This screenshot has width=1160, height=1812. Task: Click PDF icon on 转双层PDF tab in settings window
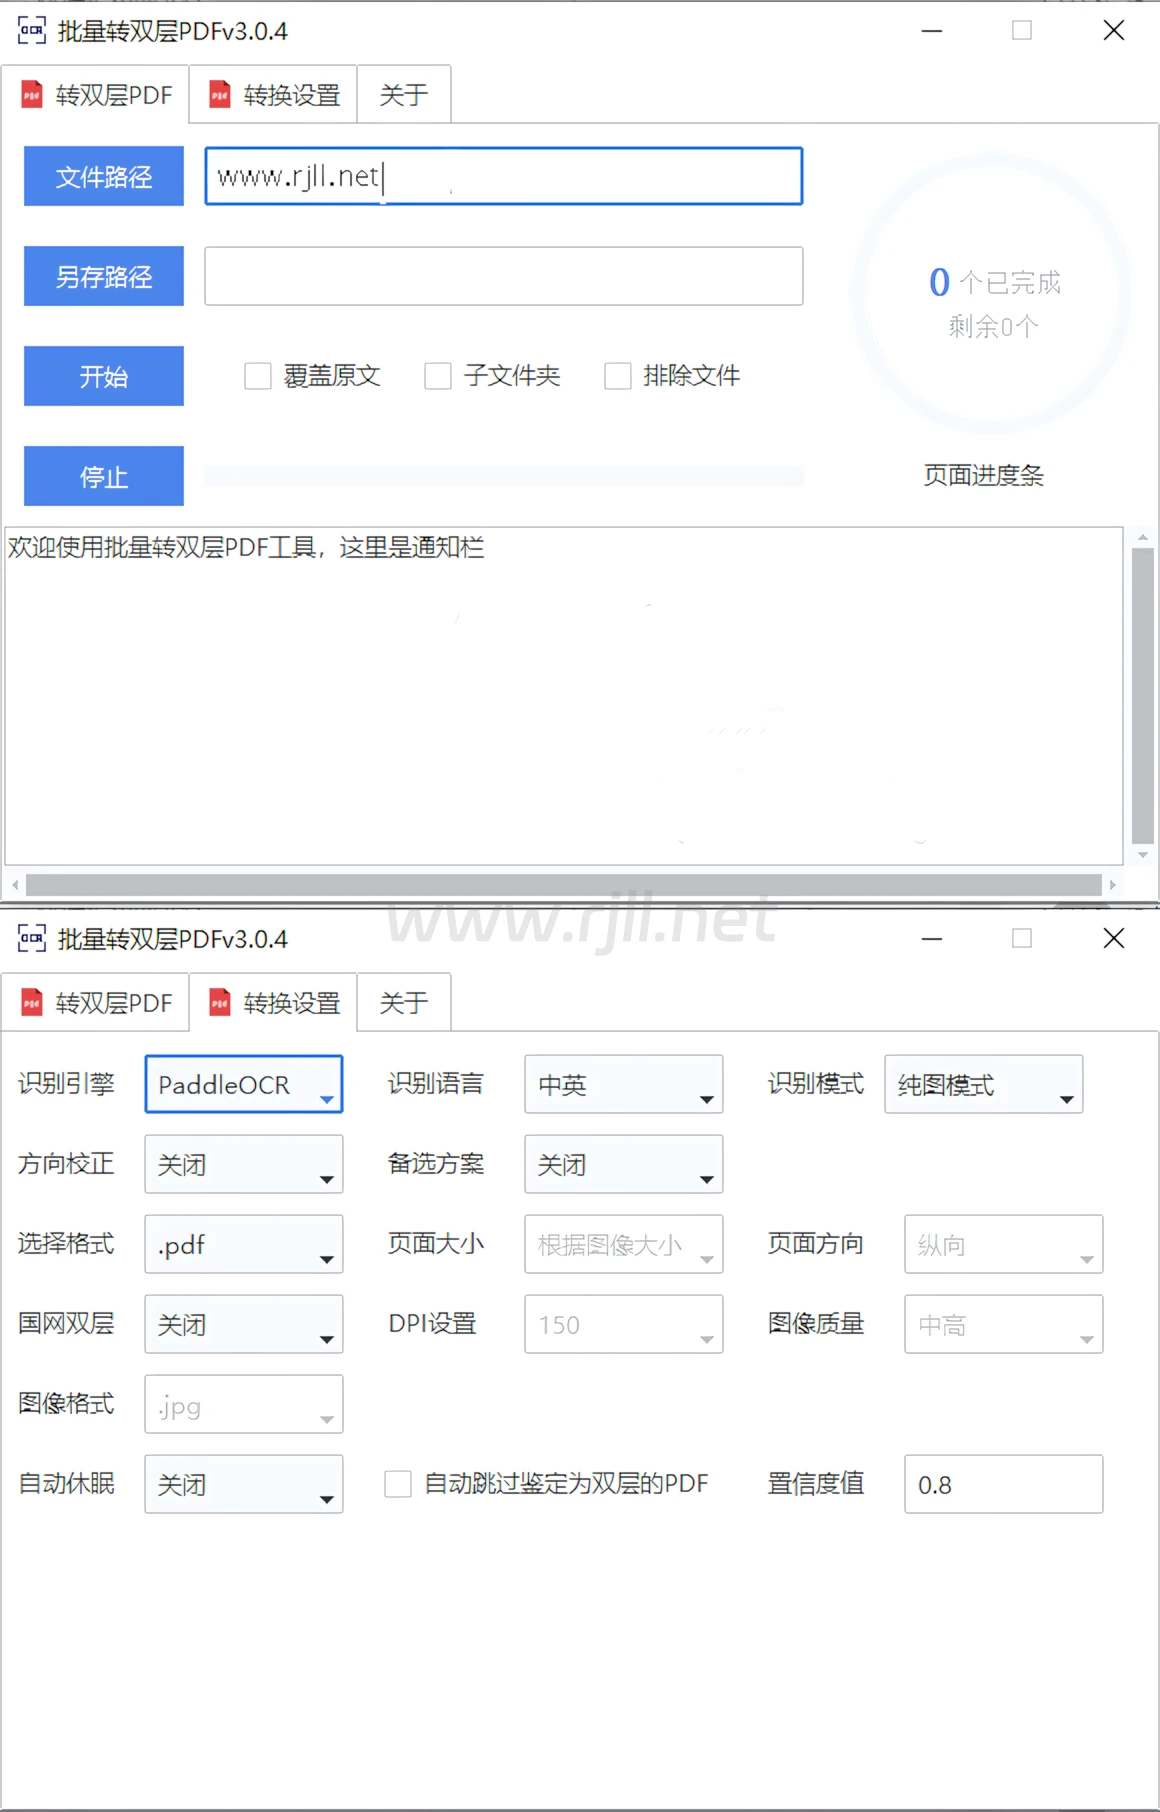pyautogui.click(x=32, y=1002)
